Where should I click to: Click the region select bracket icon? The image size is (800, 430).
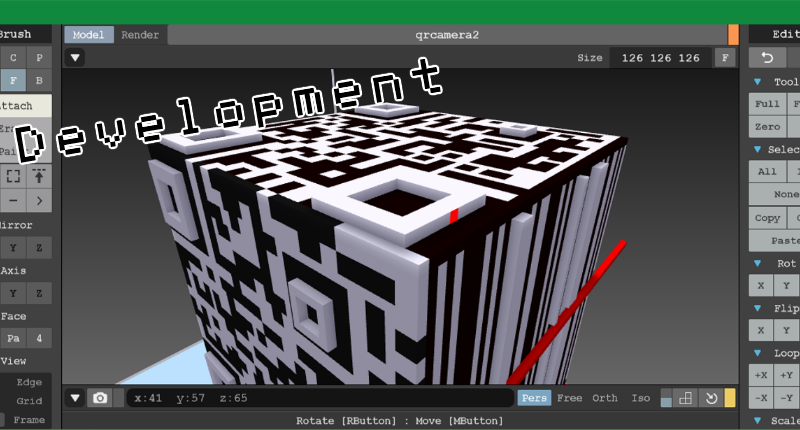point(12,176)
